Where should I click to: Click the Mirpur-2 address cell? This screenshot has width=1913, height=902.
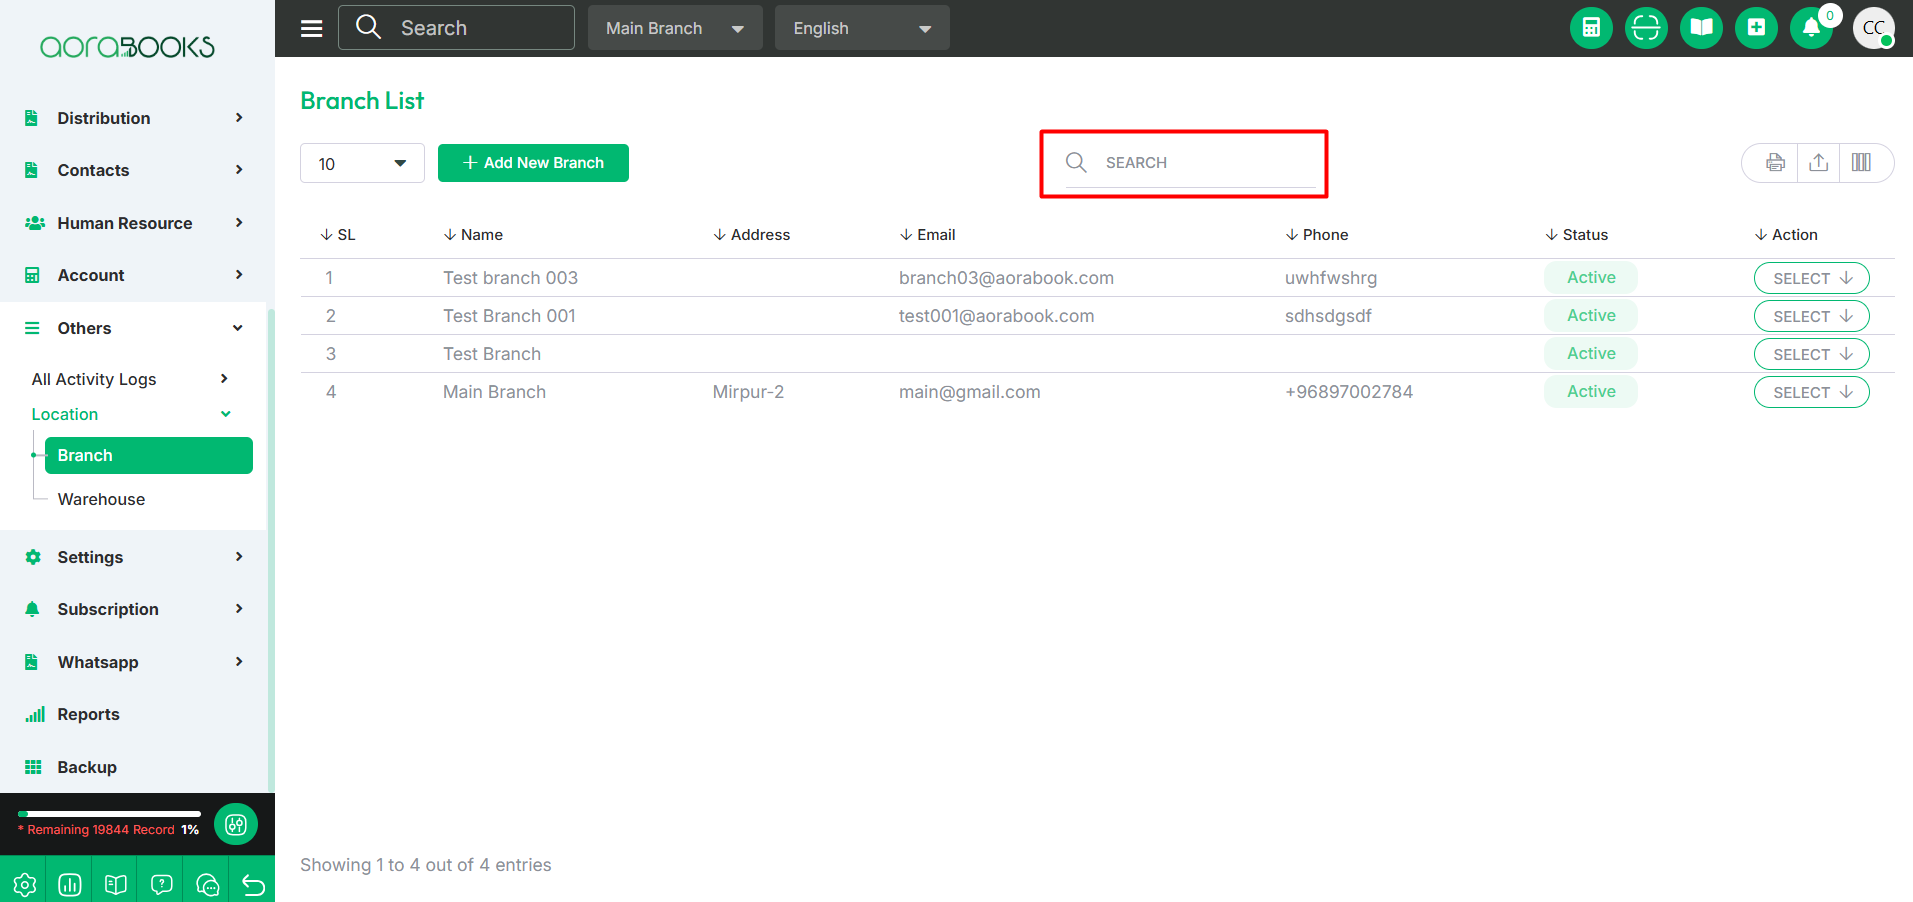[x=748, y=392]
